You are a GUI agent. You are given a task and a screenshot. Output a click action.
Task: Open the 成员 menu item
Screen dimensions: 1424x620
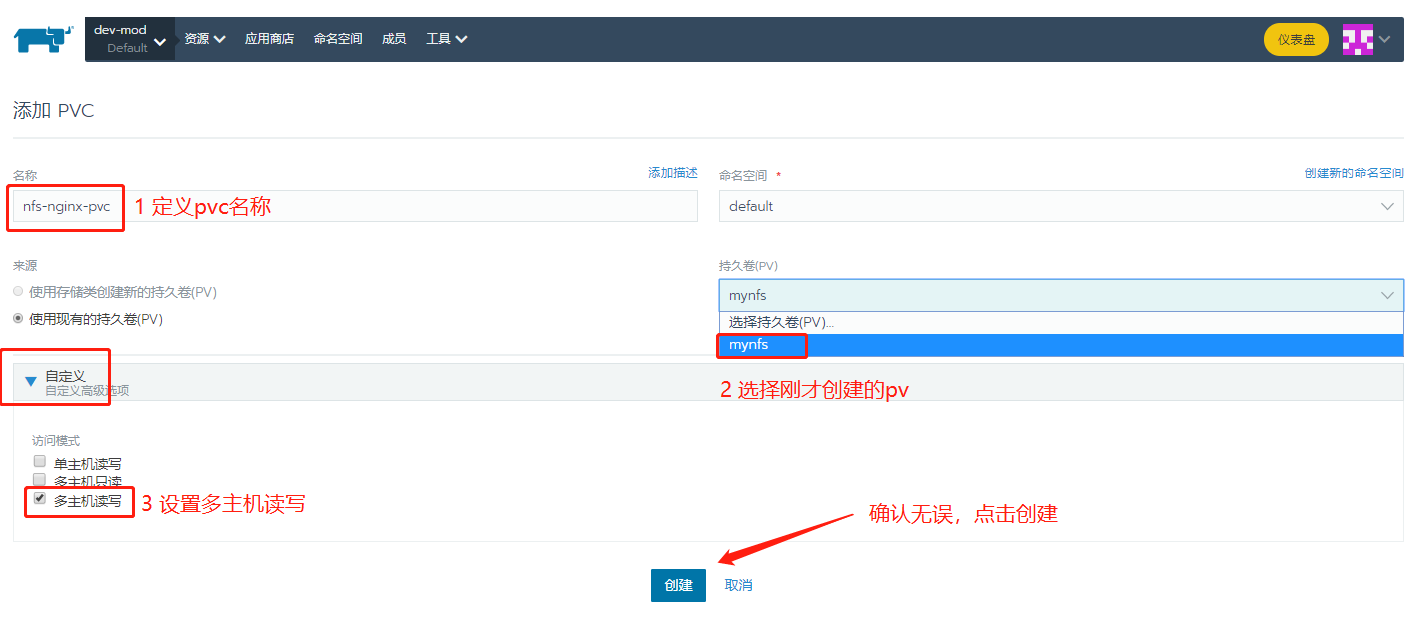pyautogui.click(x=394, y=38)
